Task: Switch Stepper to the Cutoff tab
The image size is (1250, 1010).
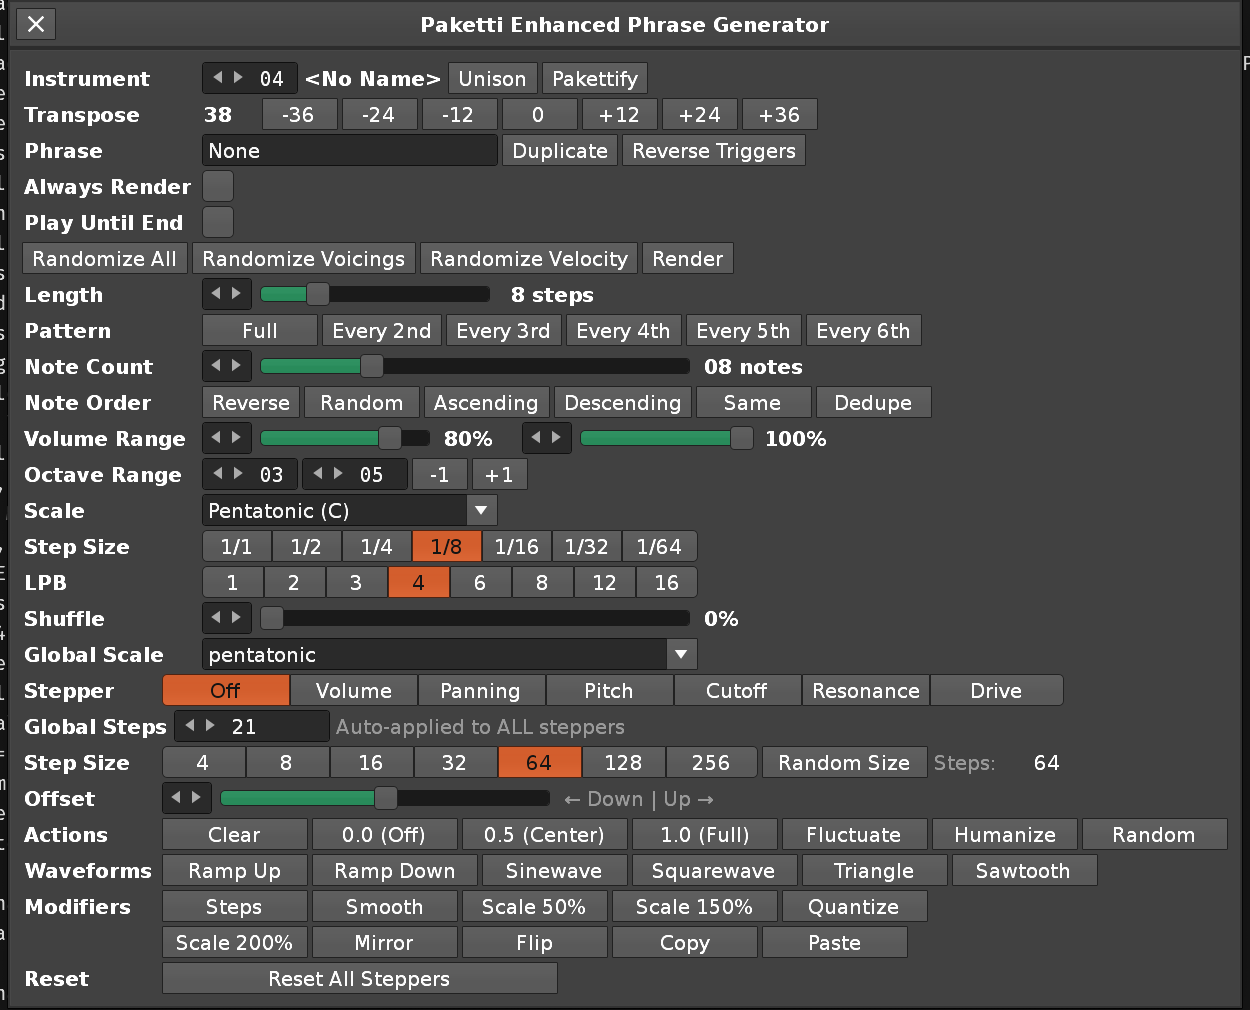Action: 737,691
